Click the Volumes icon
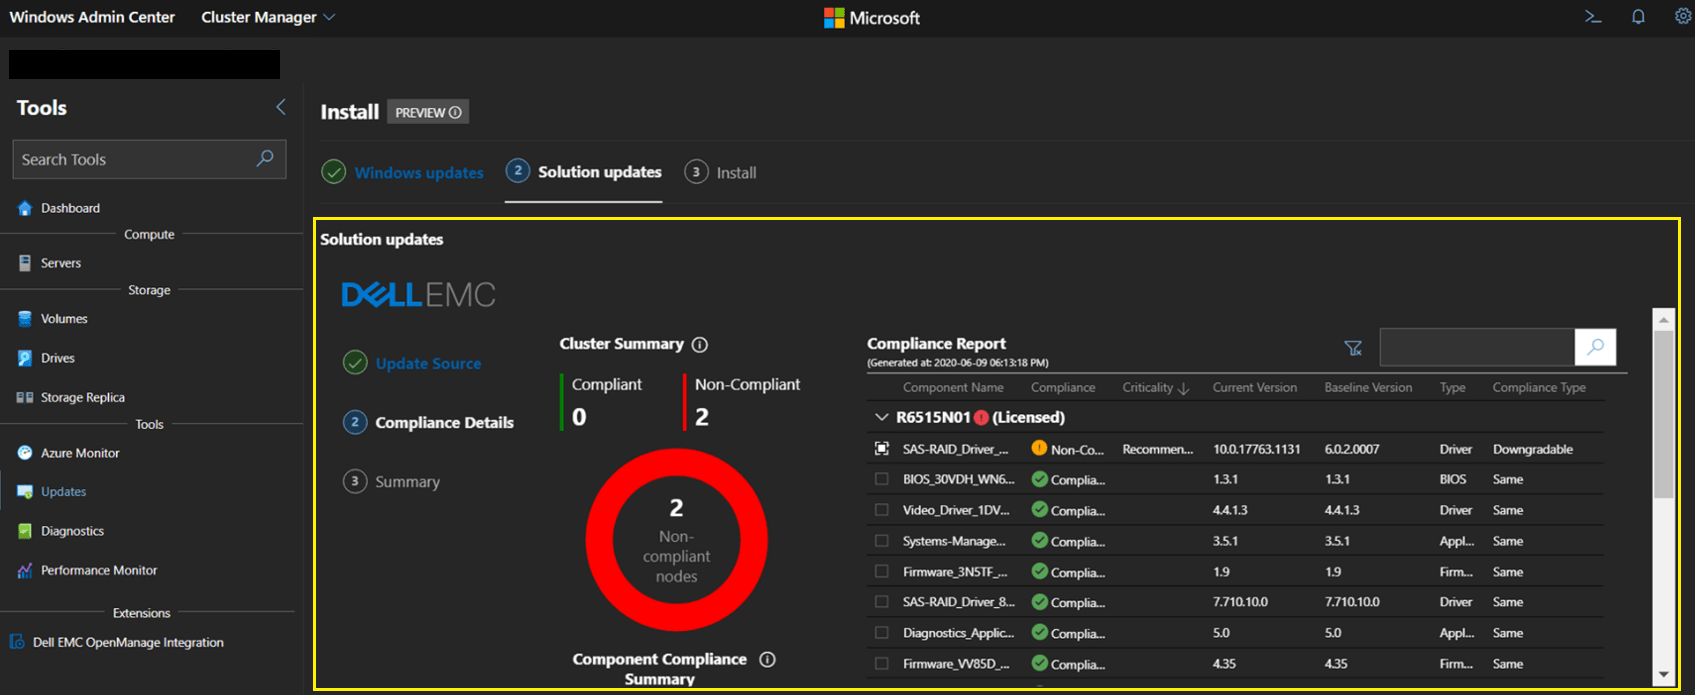Viewport: 1695px width, 695px height. click(25, 318)
